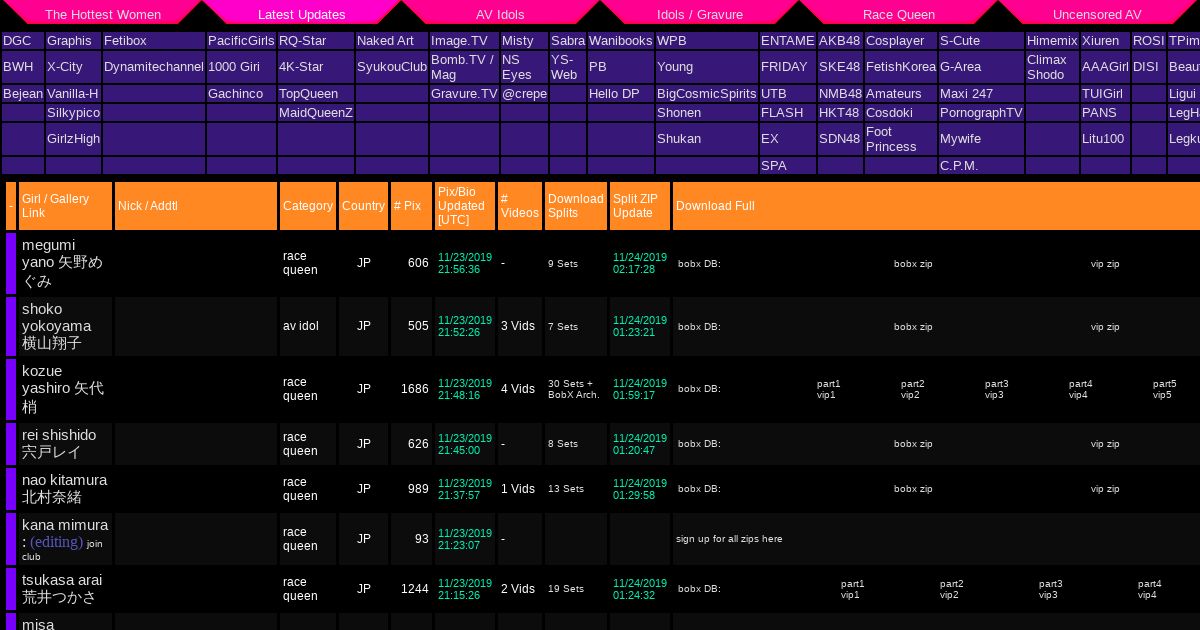Open kozue yashiro gallery link
The image size is (1200, 630).
coord(63,388)
